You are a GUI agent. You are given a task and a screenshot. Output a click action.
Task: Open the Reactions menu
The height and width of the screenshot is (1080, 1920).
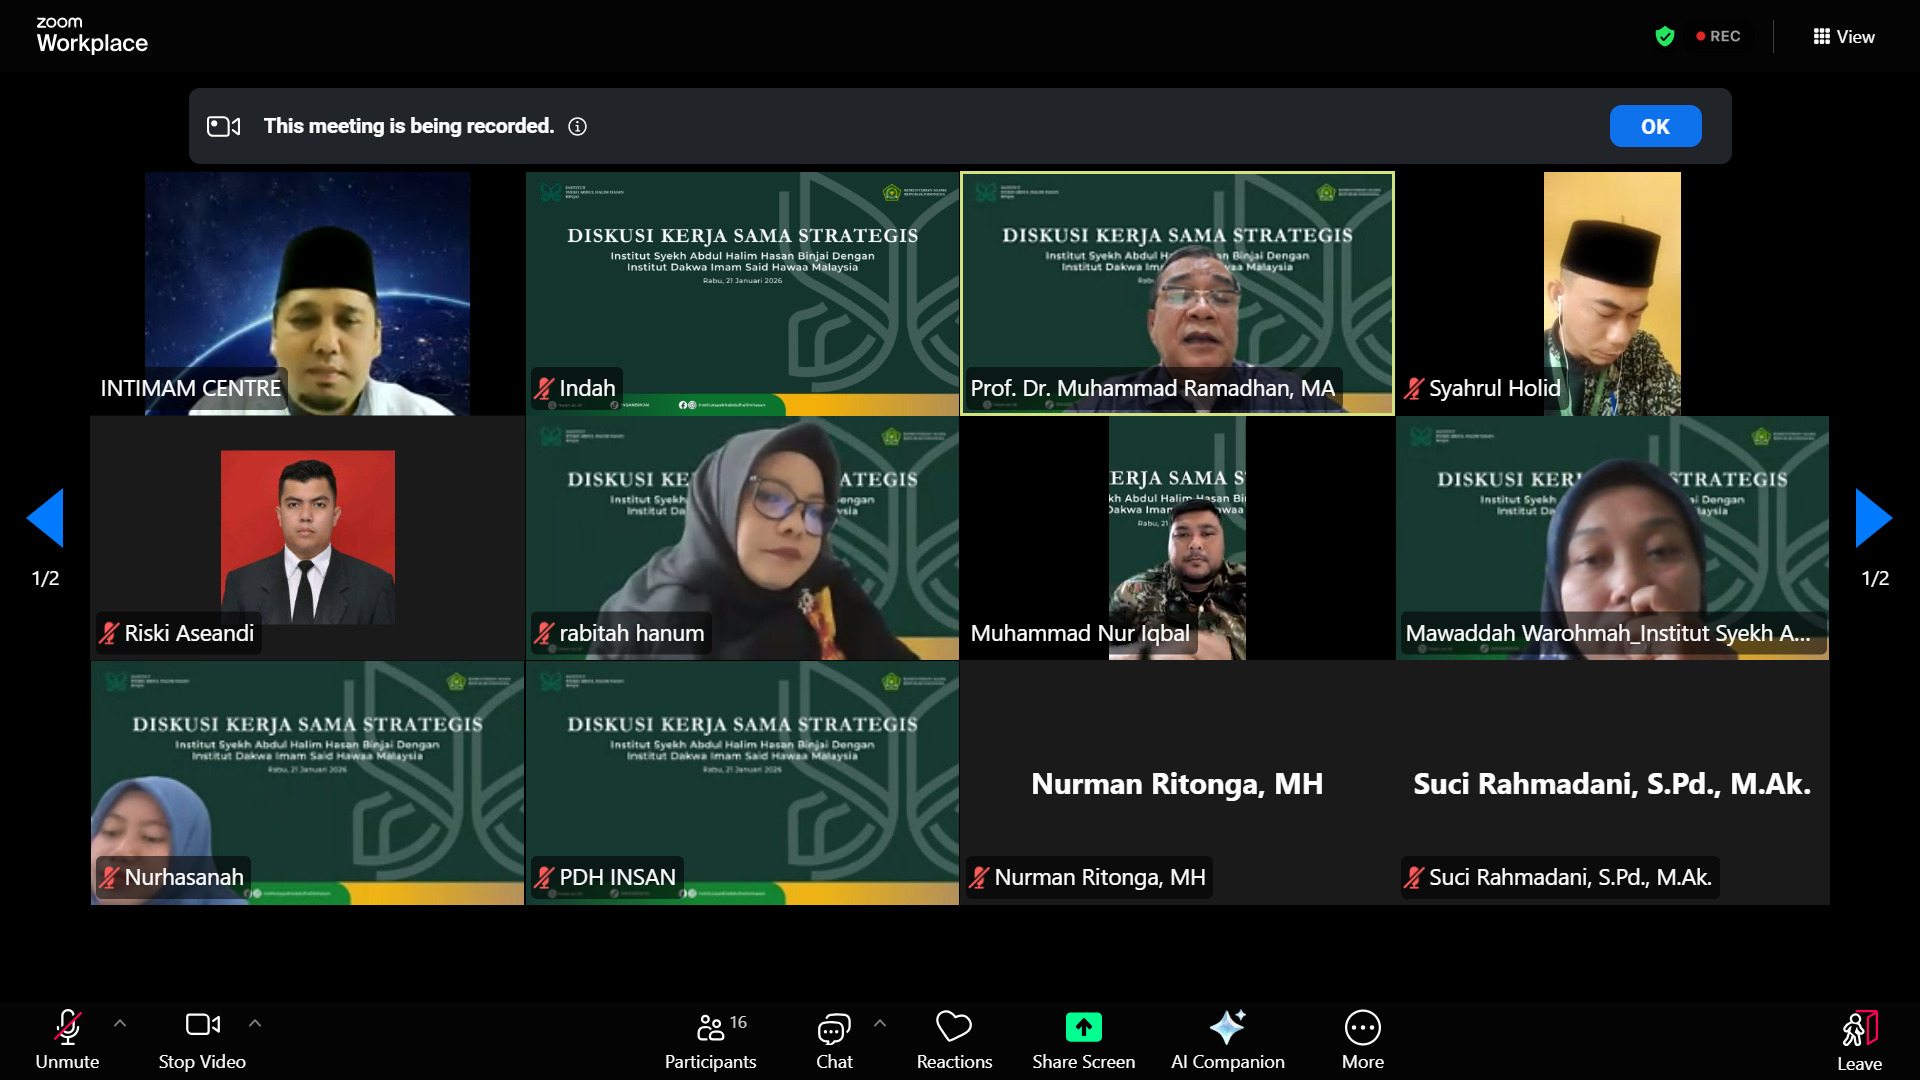click(954, 1038)
